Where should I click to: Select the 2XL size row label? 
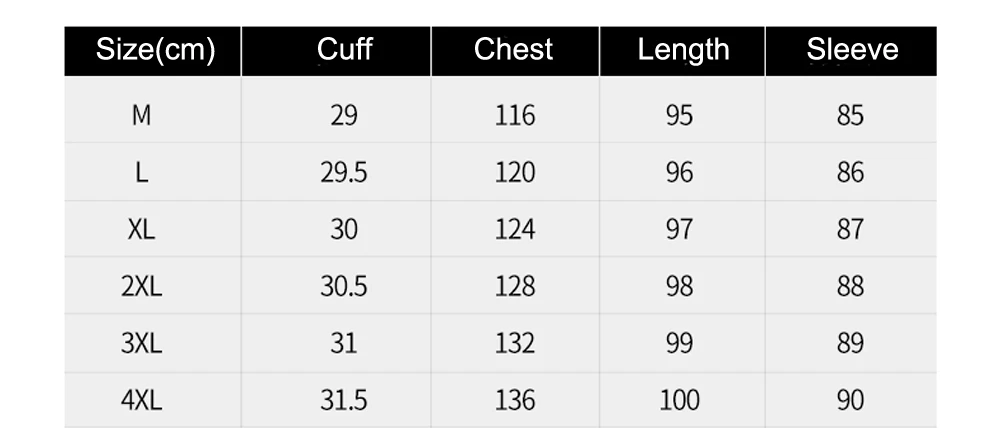[141, 286]
